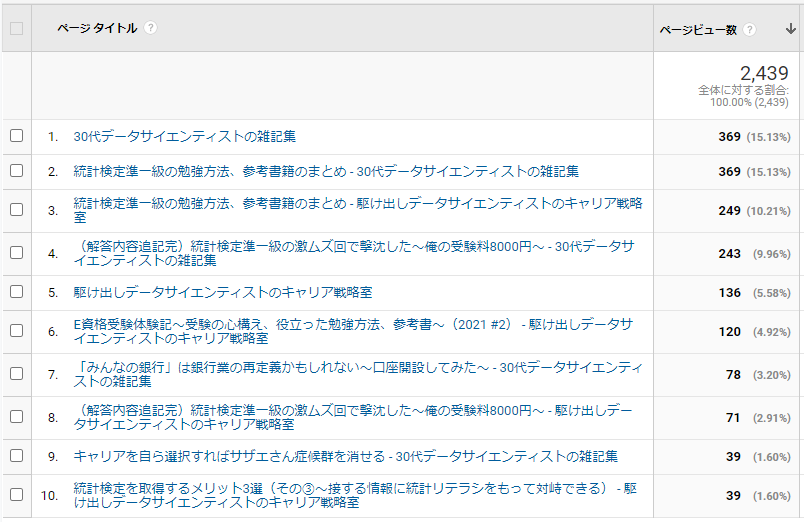804x522 pixels.
Task: Check the box for row 1
Action: (16, 136)
